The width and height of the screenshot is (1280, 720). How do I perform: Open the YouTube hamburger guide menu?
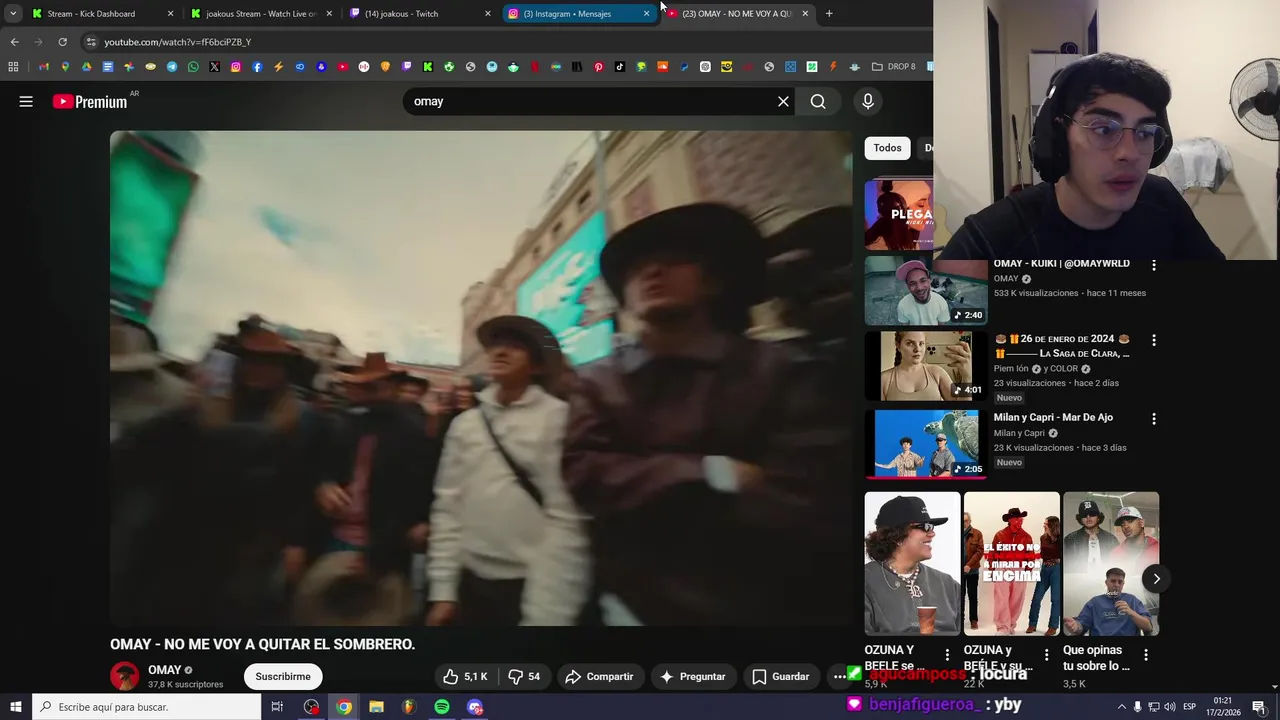pyautogui.click(x=26, y=101)
